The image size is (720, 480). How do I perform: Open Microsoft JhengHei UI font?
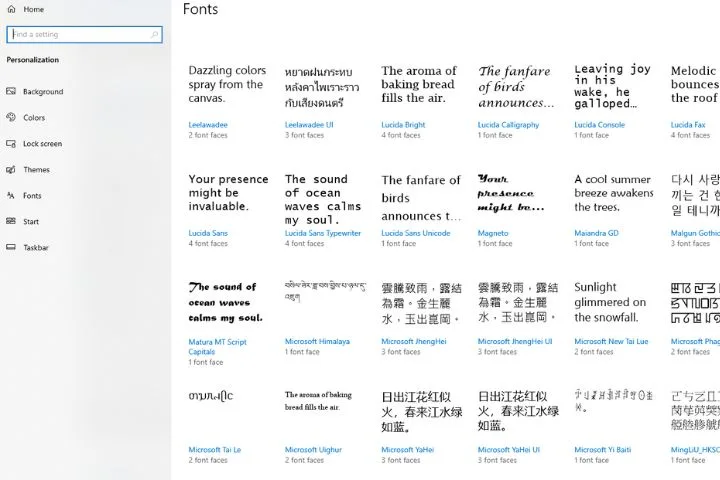point(515,342)
